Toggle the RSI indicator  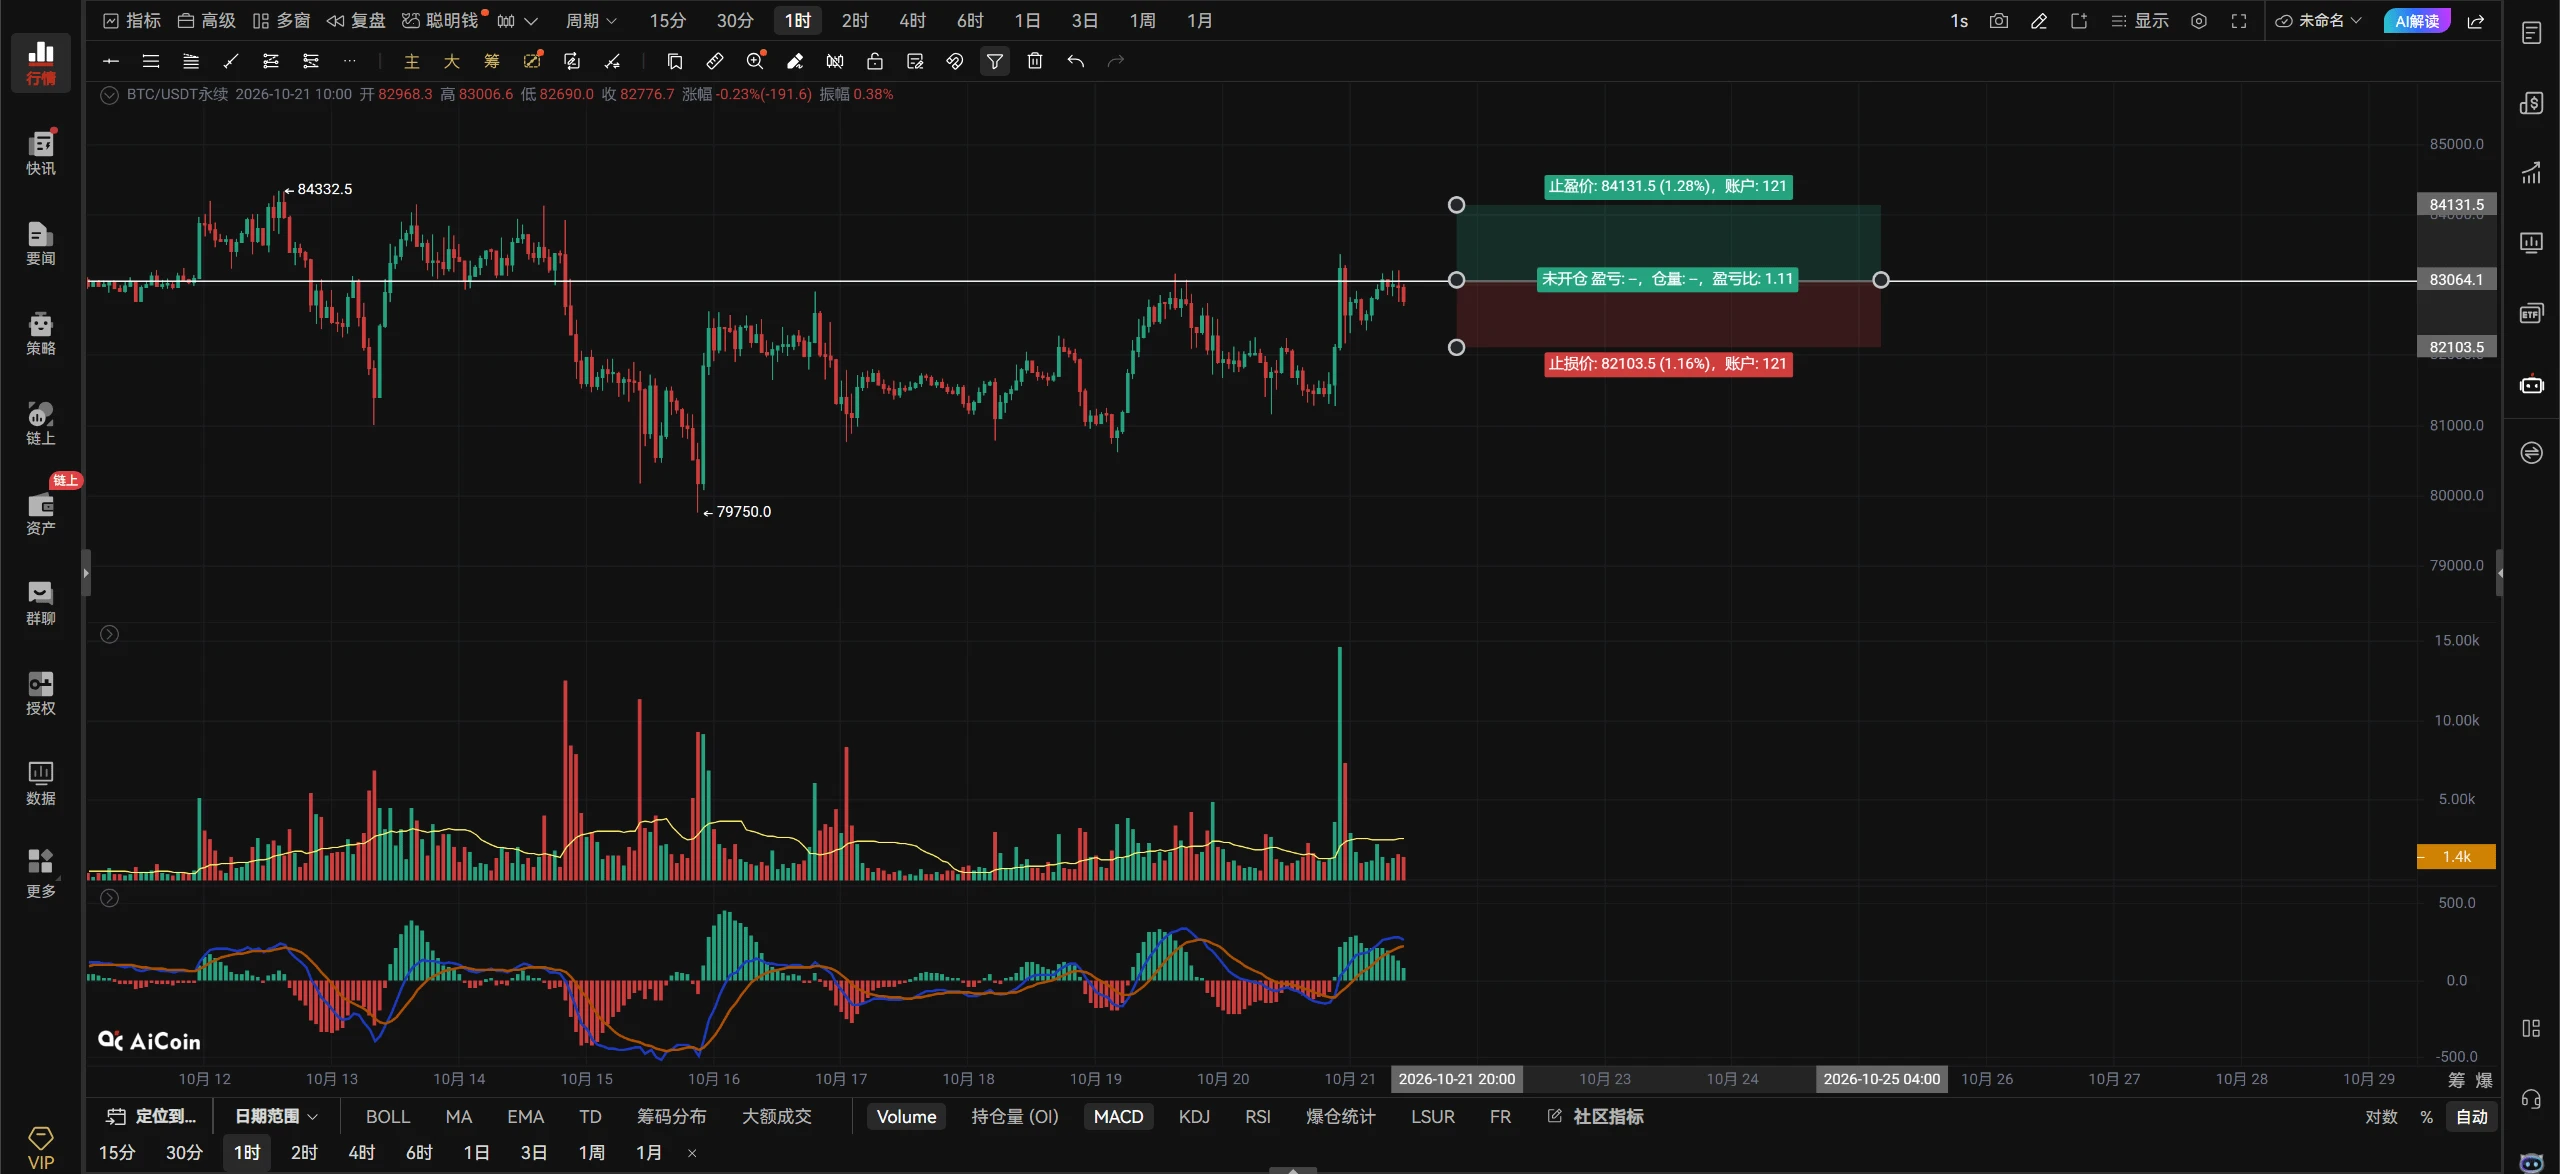(1258, 1116)
